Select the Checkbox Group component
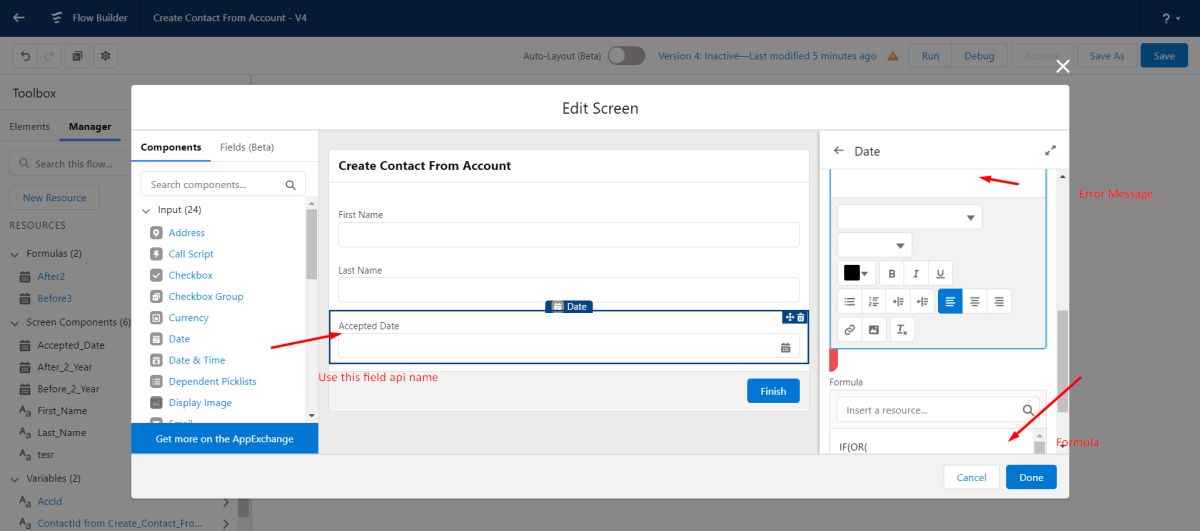Screen dimensions: 1200x531 [x=206, y=297]
